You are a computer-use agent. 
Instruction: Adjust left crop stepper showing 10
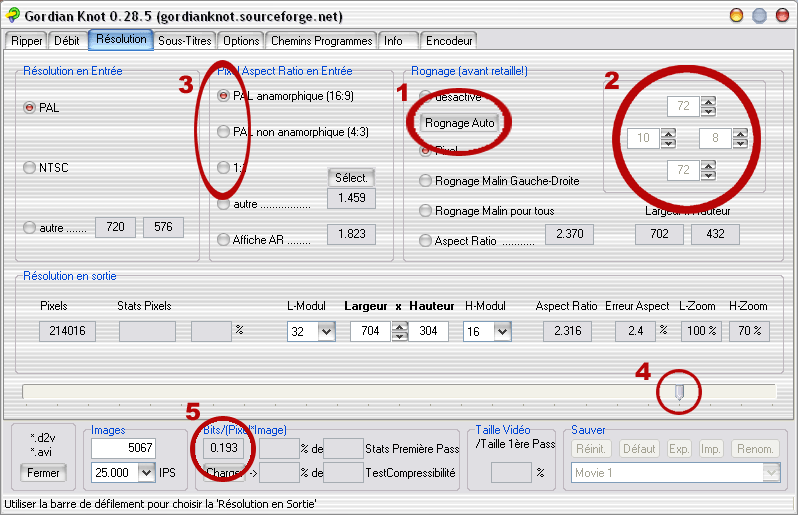pos(668,138)
